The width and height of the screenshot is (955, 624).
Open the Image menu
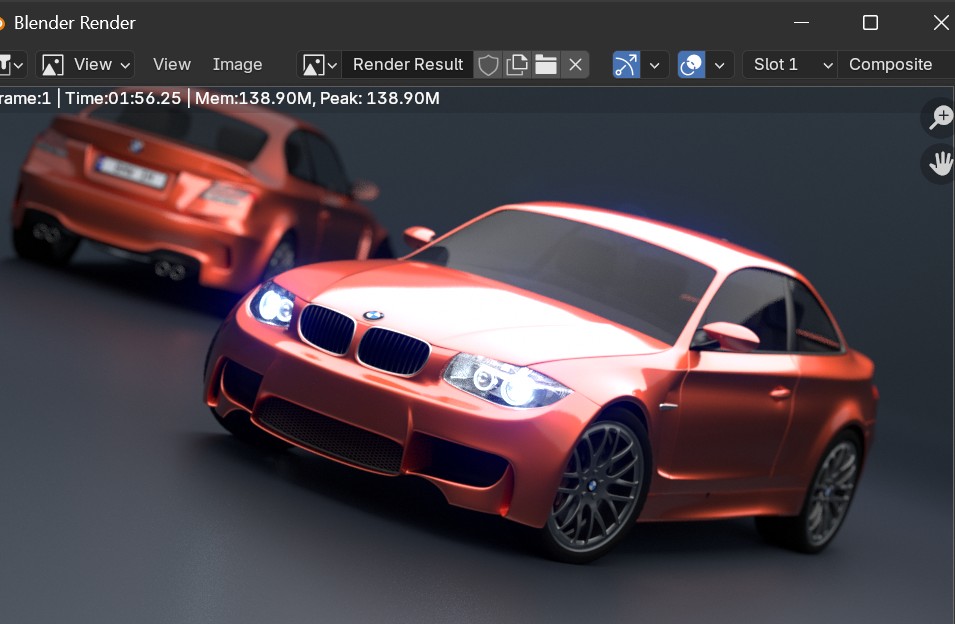pos(237,65)
